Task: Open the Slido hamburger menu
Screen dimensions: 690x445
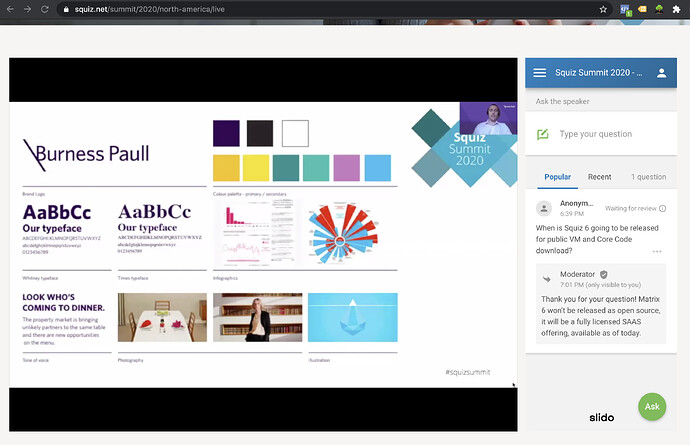Action: click(540, 73)
